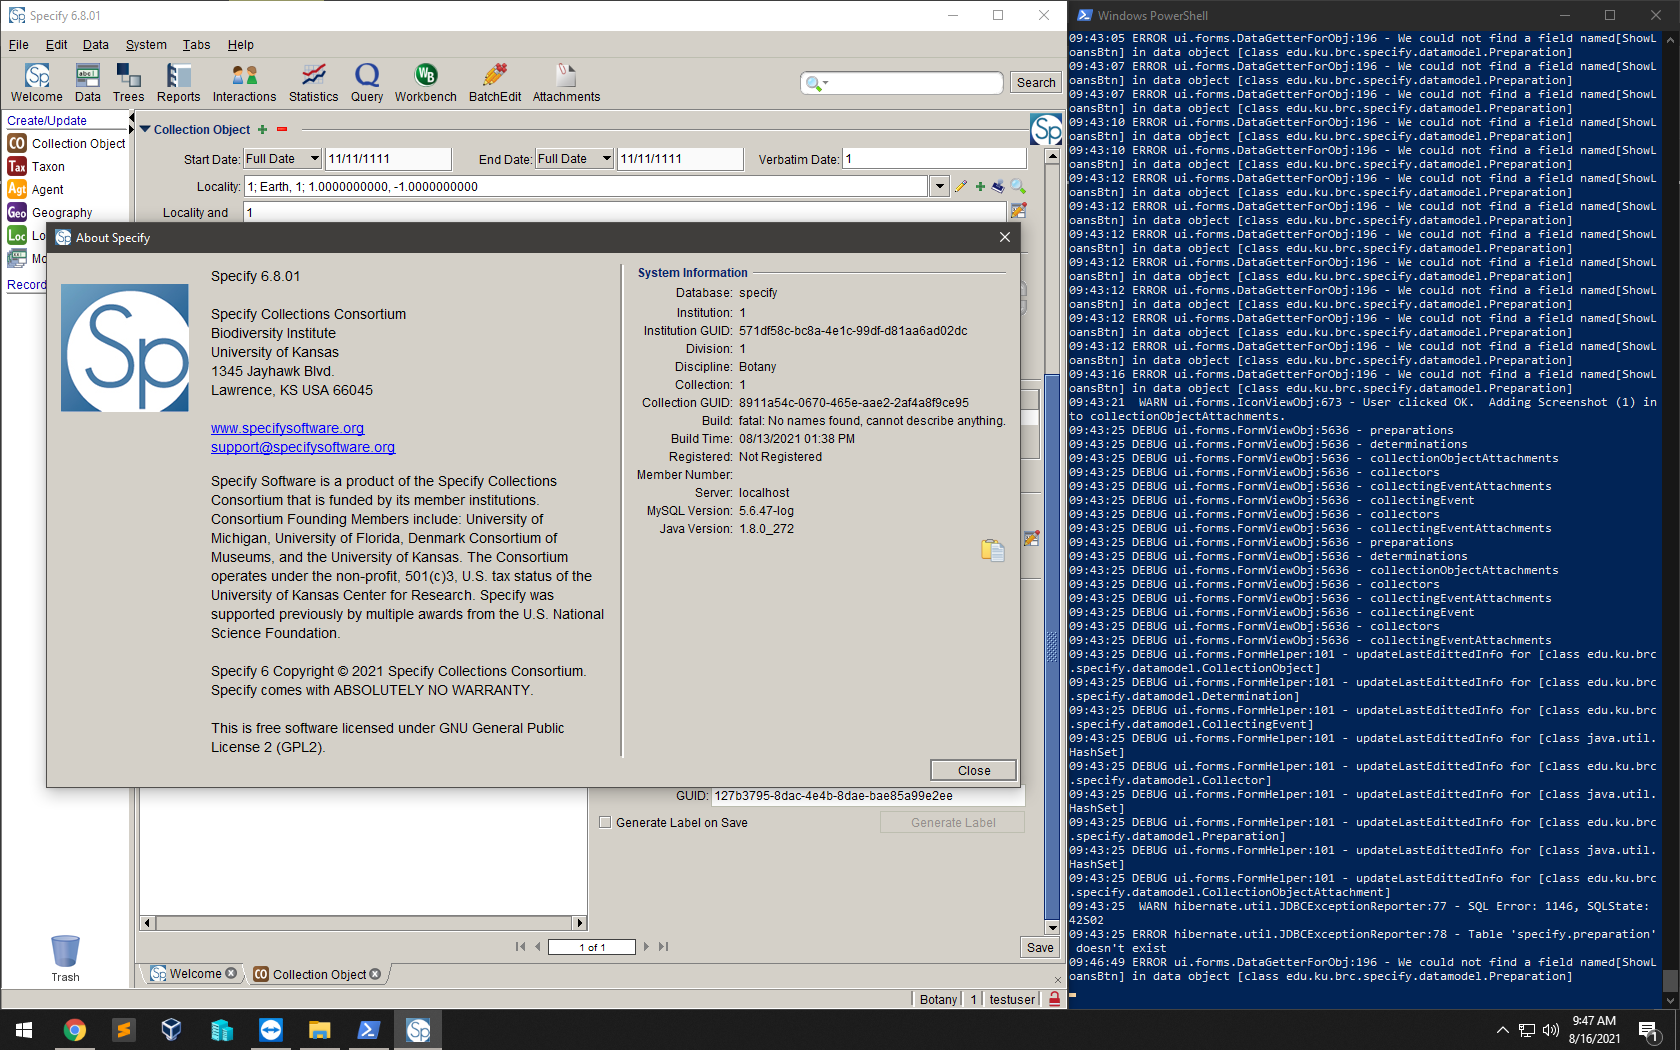The height and width of the screenshot is (1050, 1680).
Task: Open the Trees tool
Action: point(128,82)
